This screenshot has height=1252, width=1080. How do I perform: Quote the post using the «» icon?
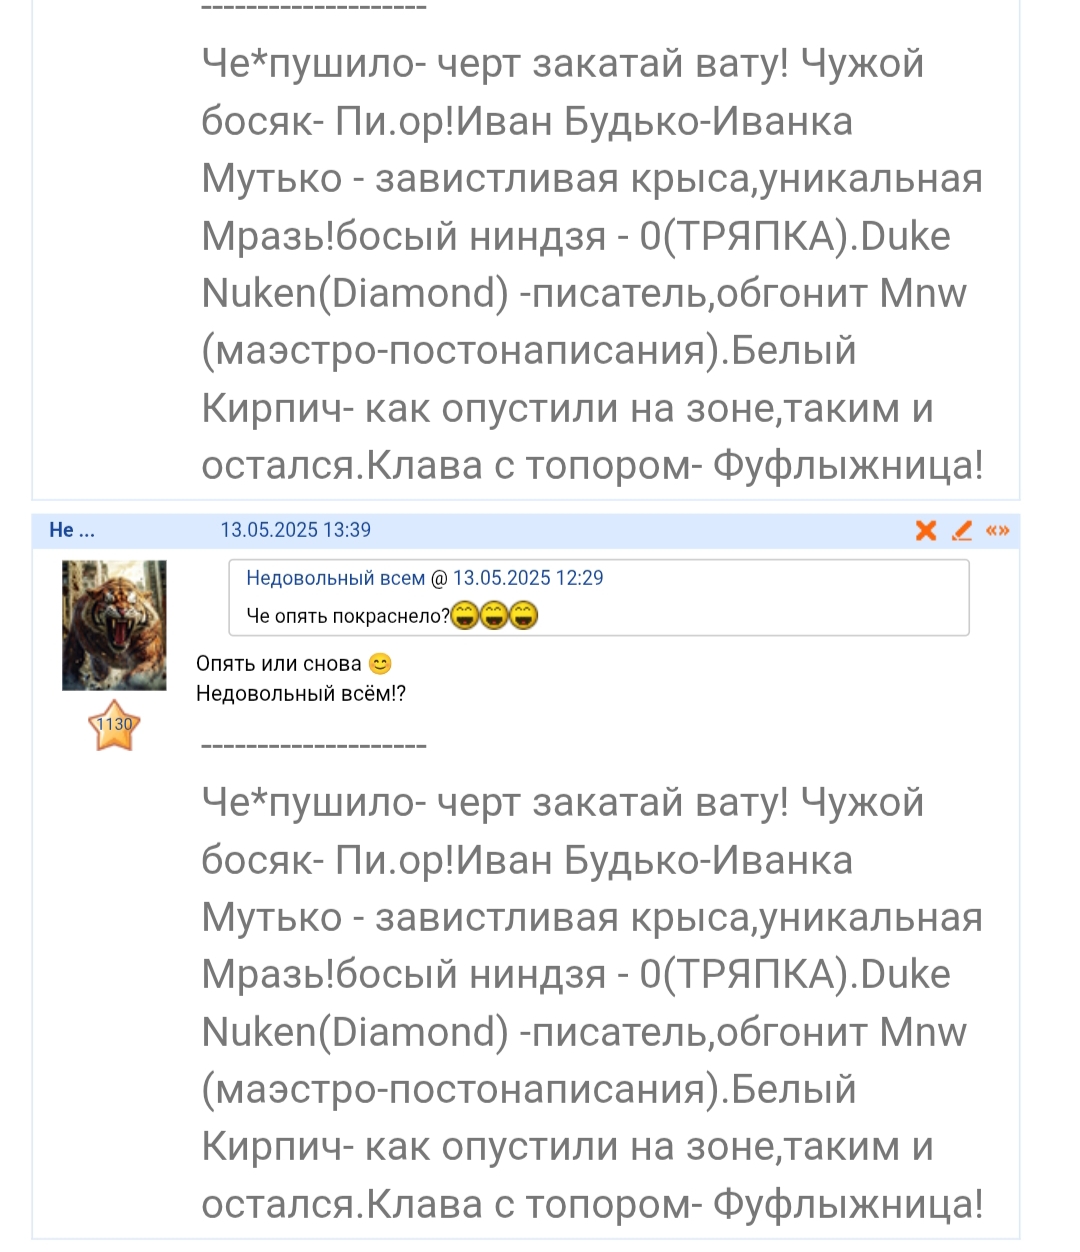click(997, 530)
